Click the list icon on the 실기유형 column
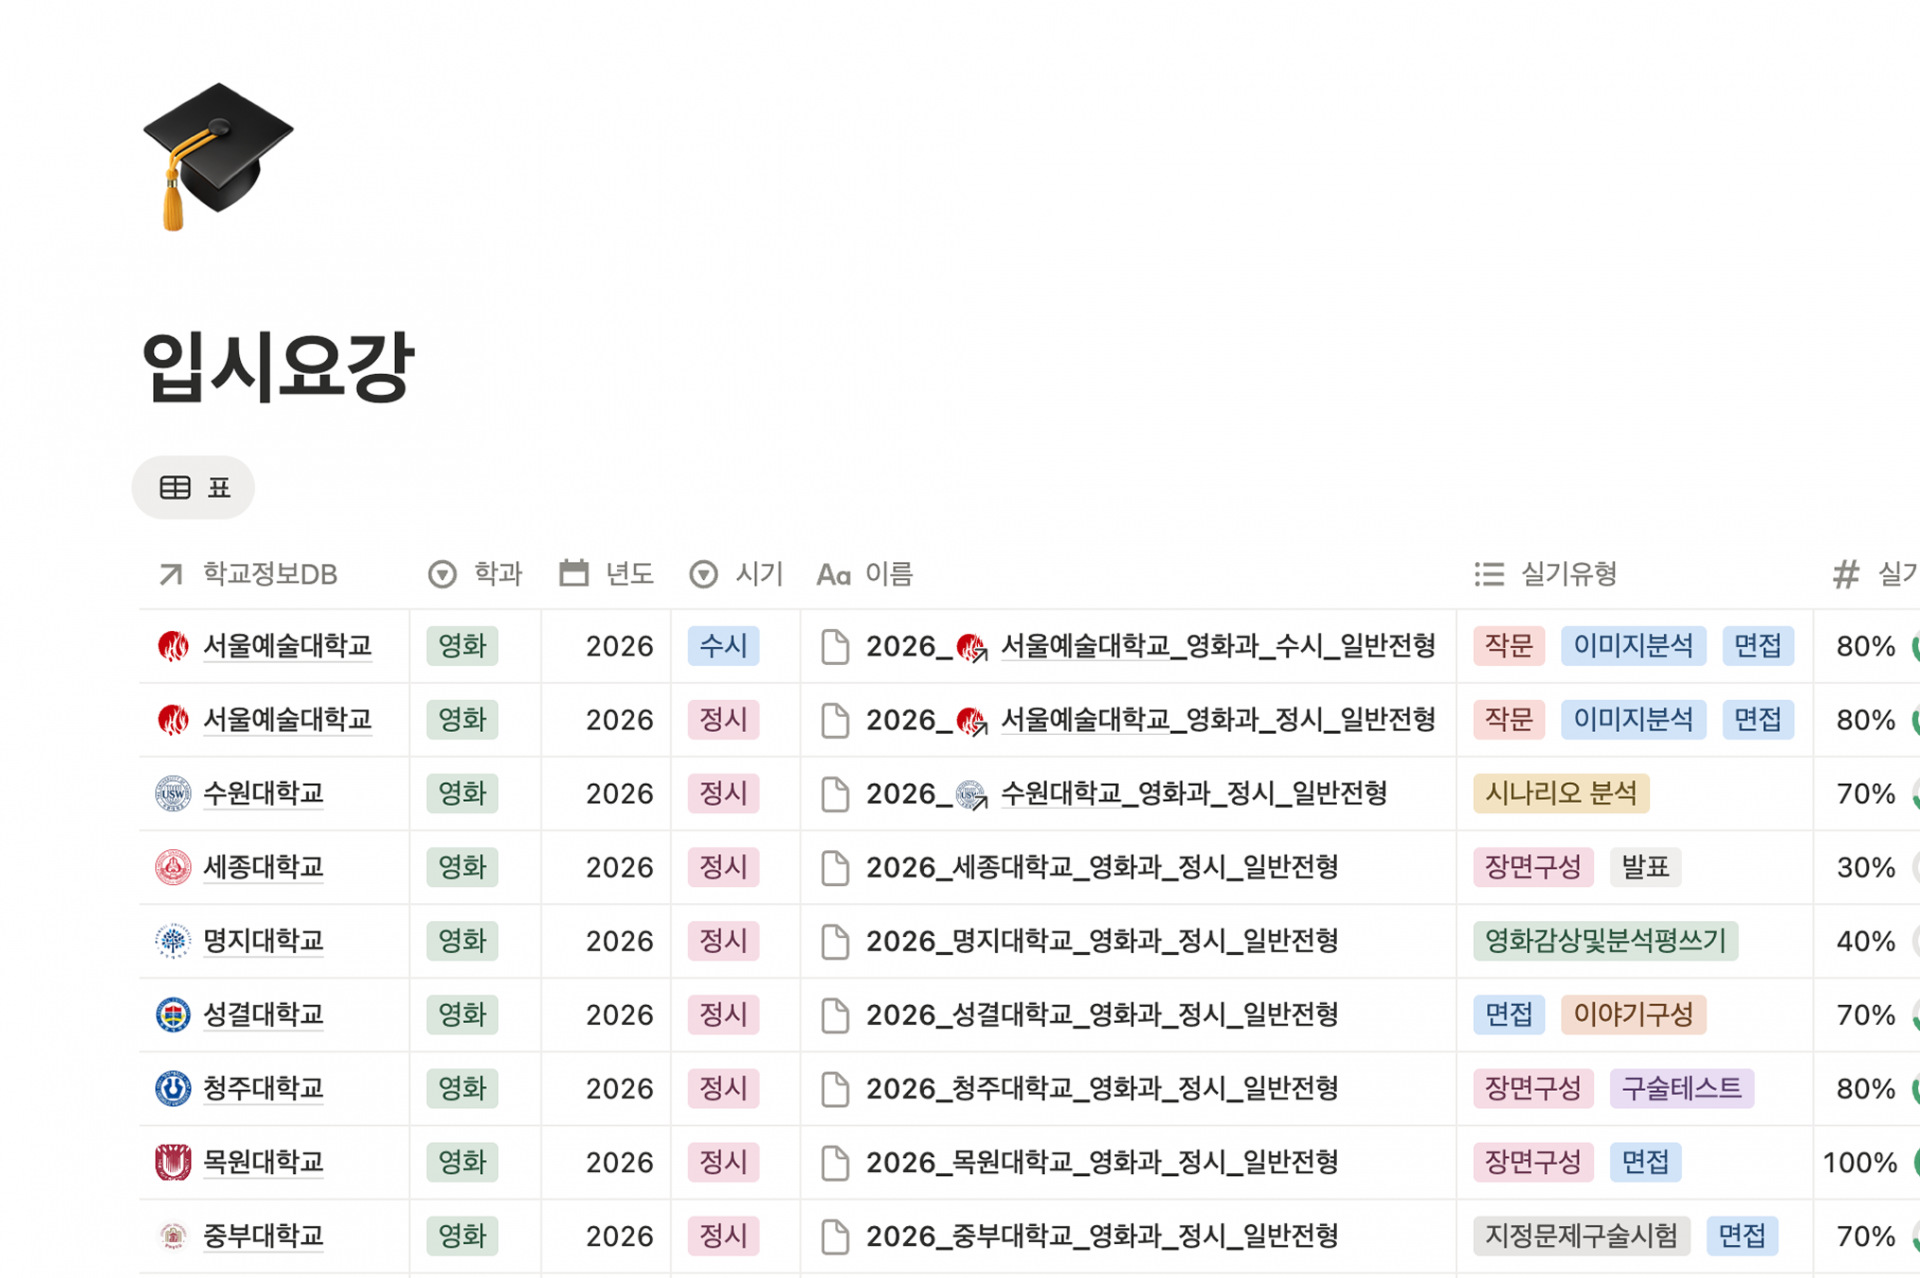The height and width of the screenshot is (1278, 1920). click(x=1487, y=573)
